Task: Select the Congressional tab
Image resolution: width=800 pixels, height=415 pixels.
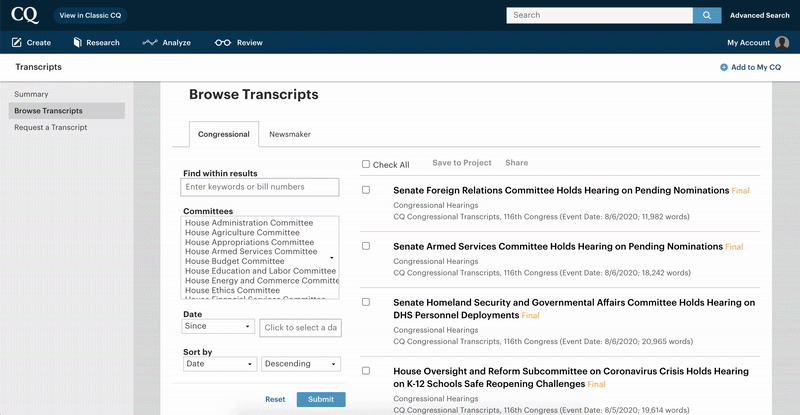Action: 223,134
